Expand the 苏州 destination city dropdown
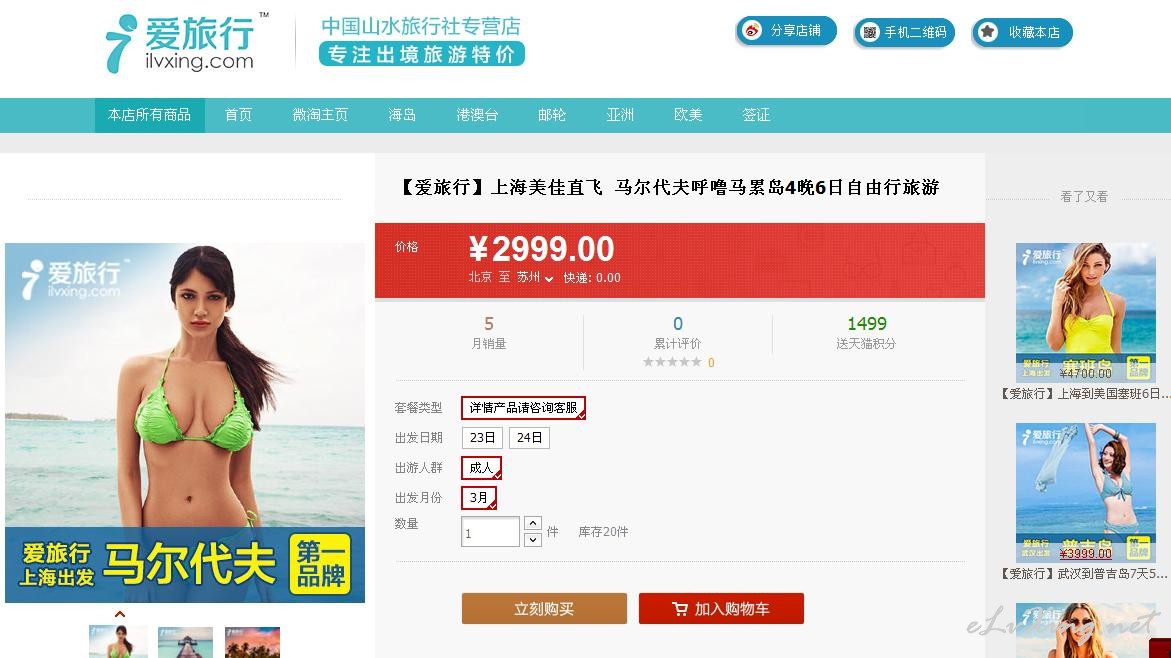The height and width of the screenshot is (658, 1171). (x=535, y=277)
